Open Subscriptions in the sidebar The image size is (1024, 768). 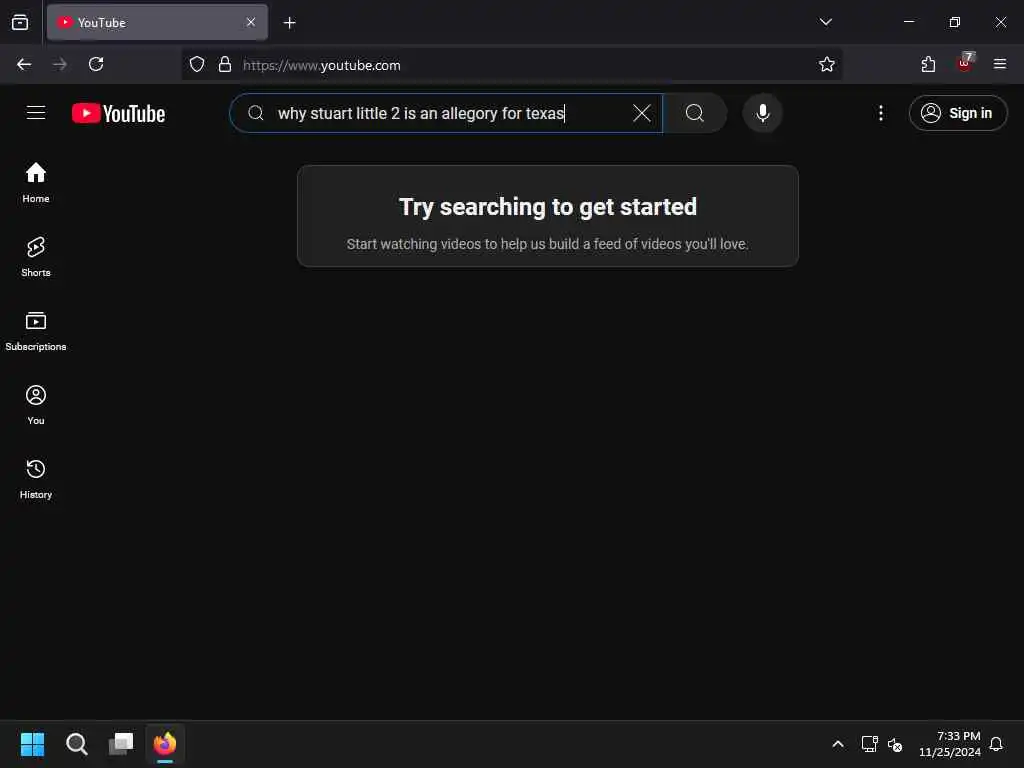[x=36, y=331]
